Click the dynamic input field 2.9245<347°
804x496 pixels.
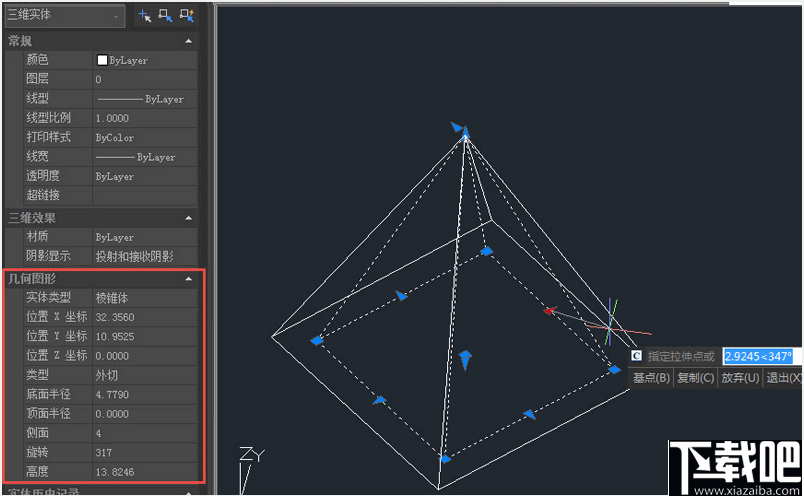(761, 356)
